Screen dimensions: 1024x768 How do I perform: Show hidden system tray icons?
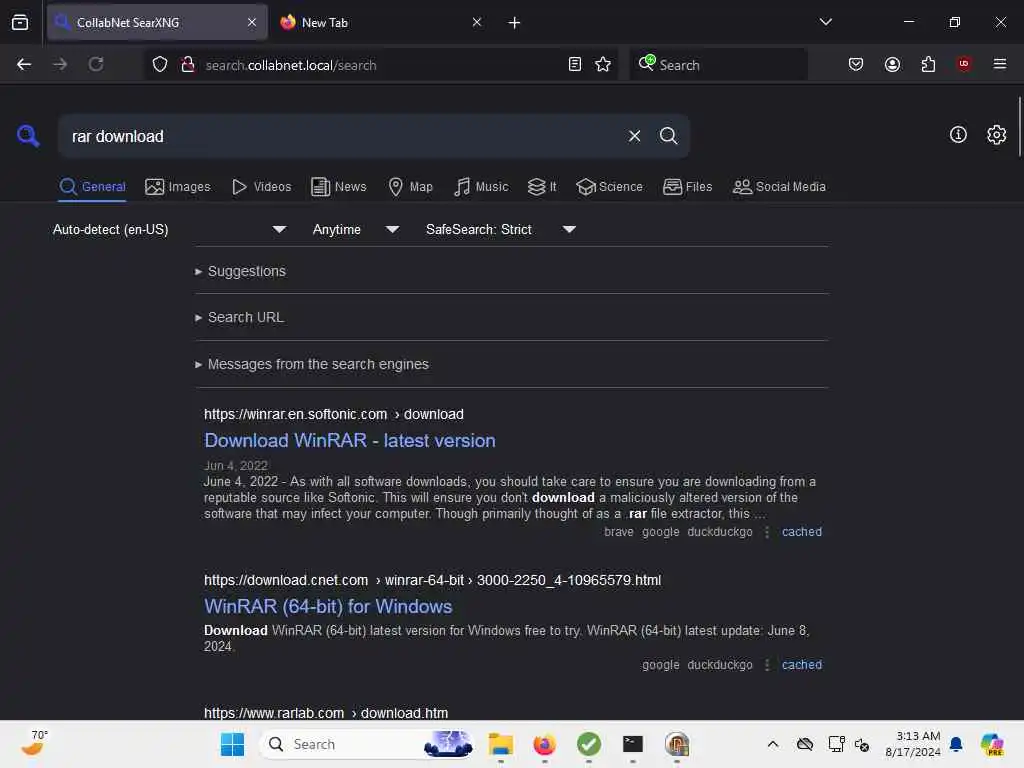pos(773,744)
